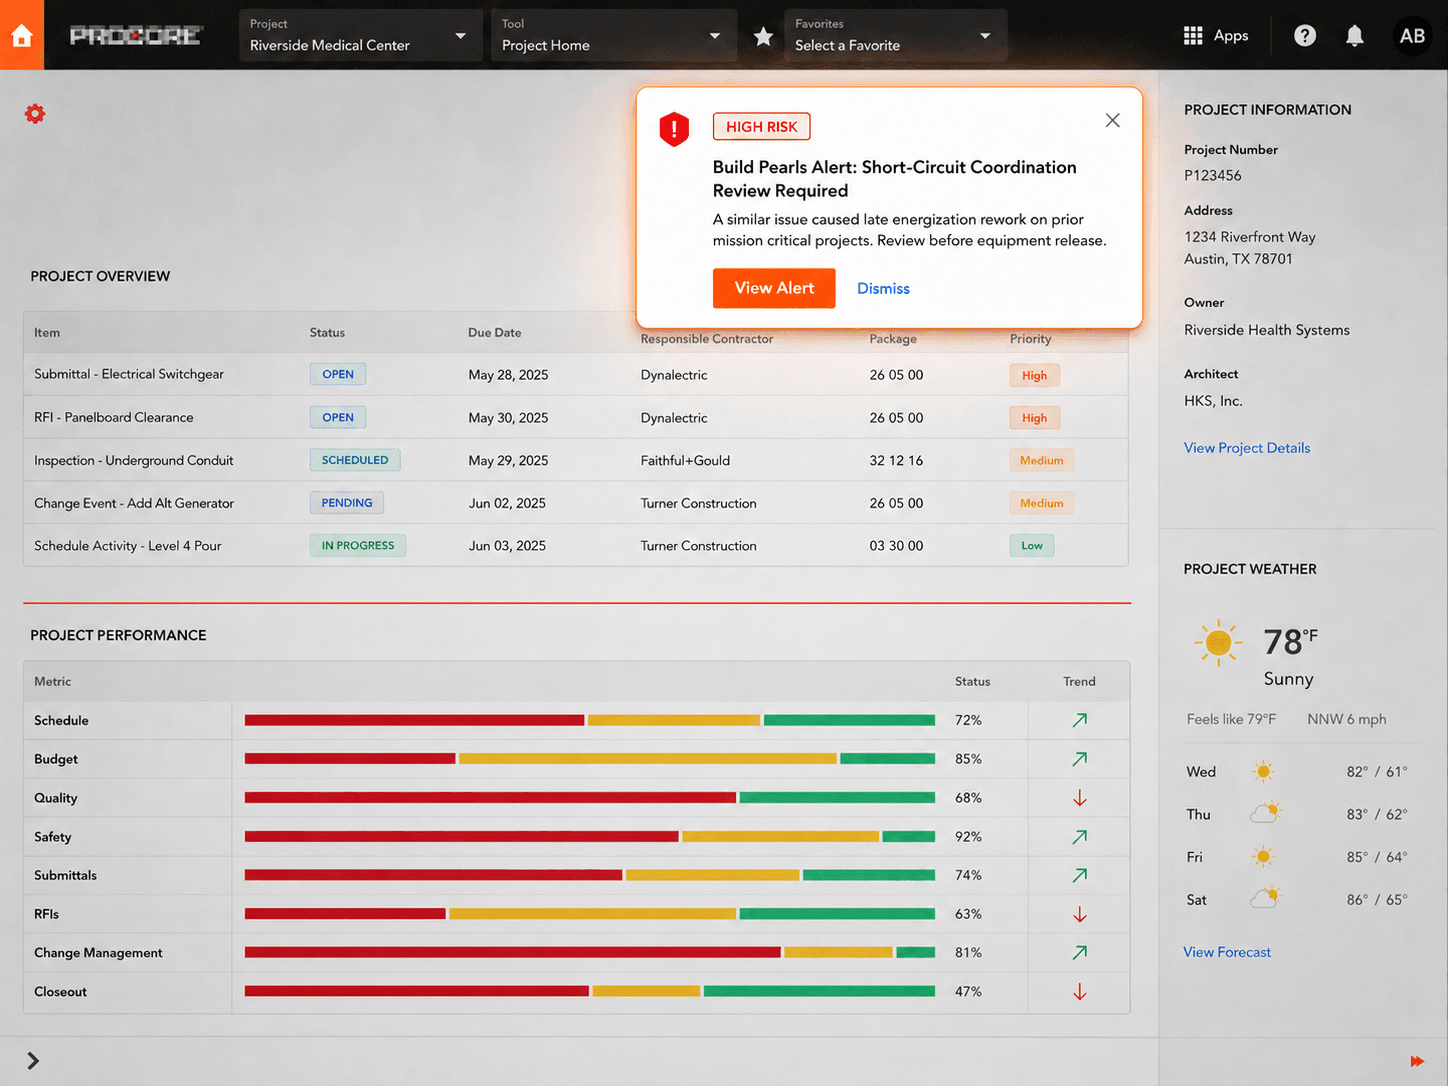The width and height of the screenshot is (1448, 1086).
Task: Click the Submittals upward trend arrow
Action: 1080,875
